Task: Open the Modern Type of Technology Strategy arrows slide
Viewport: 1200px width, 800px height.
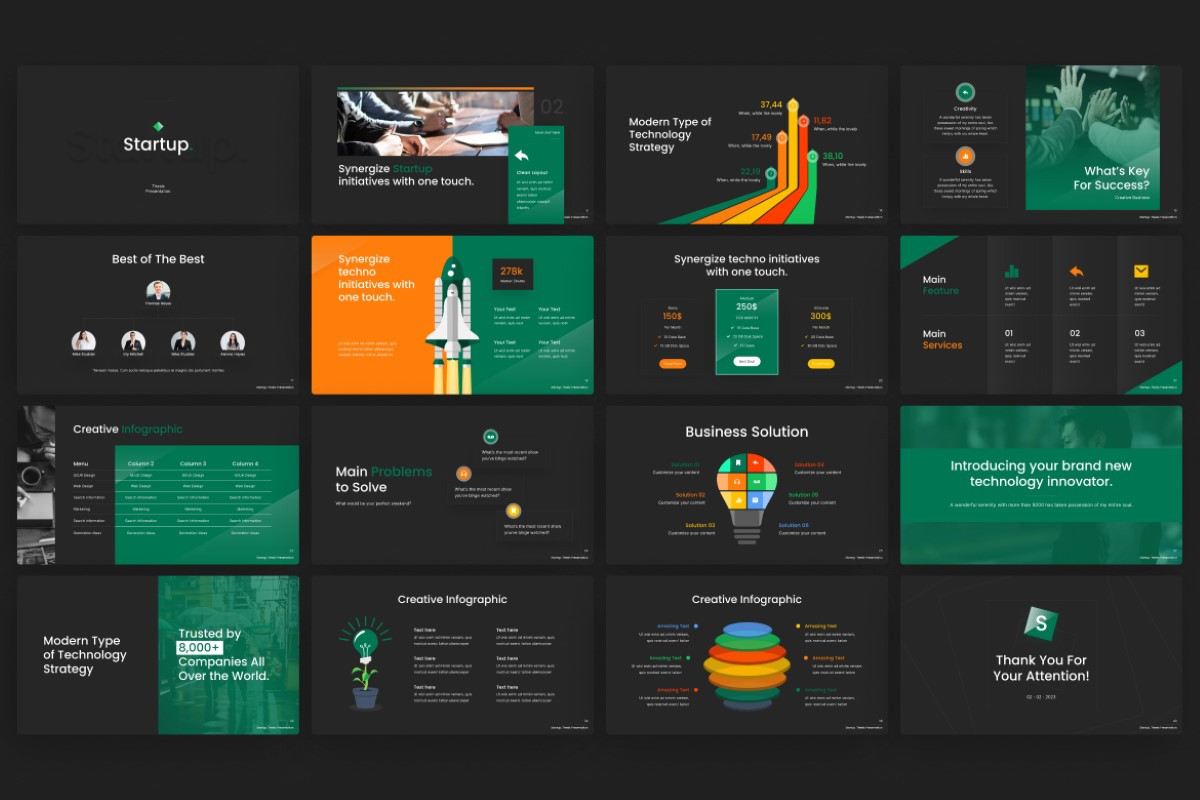Action: pyautogui.click(x=746, y=145)
